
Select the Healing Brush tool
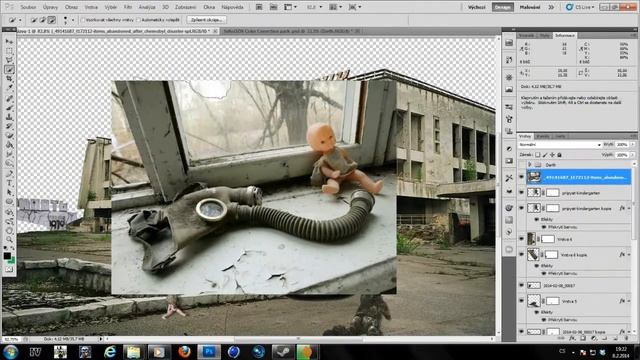(x=9, y=98)
